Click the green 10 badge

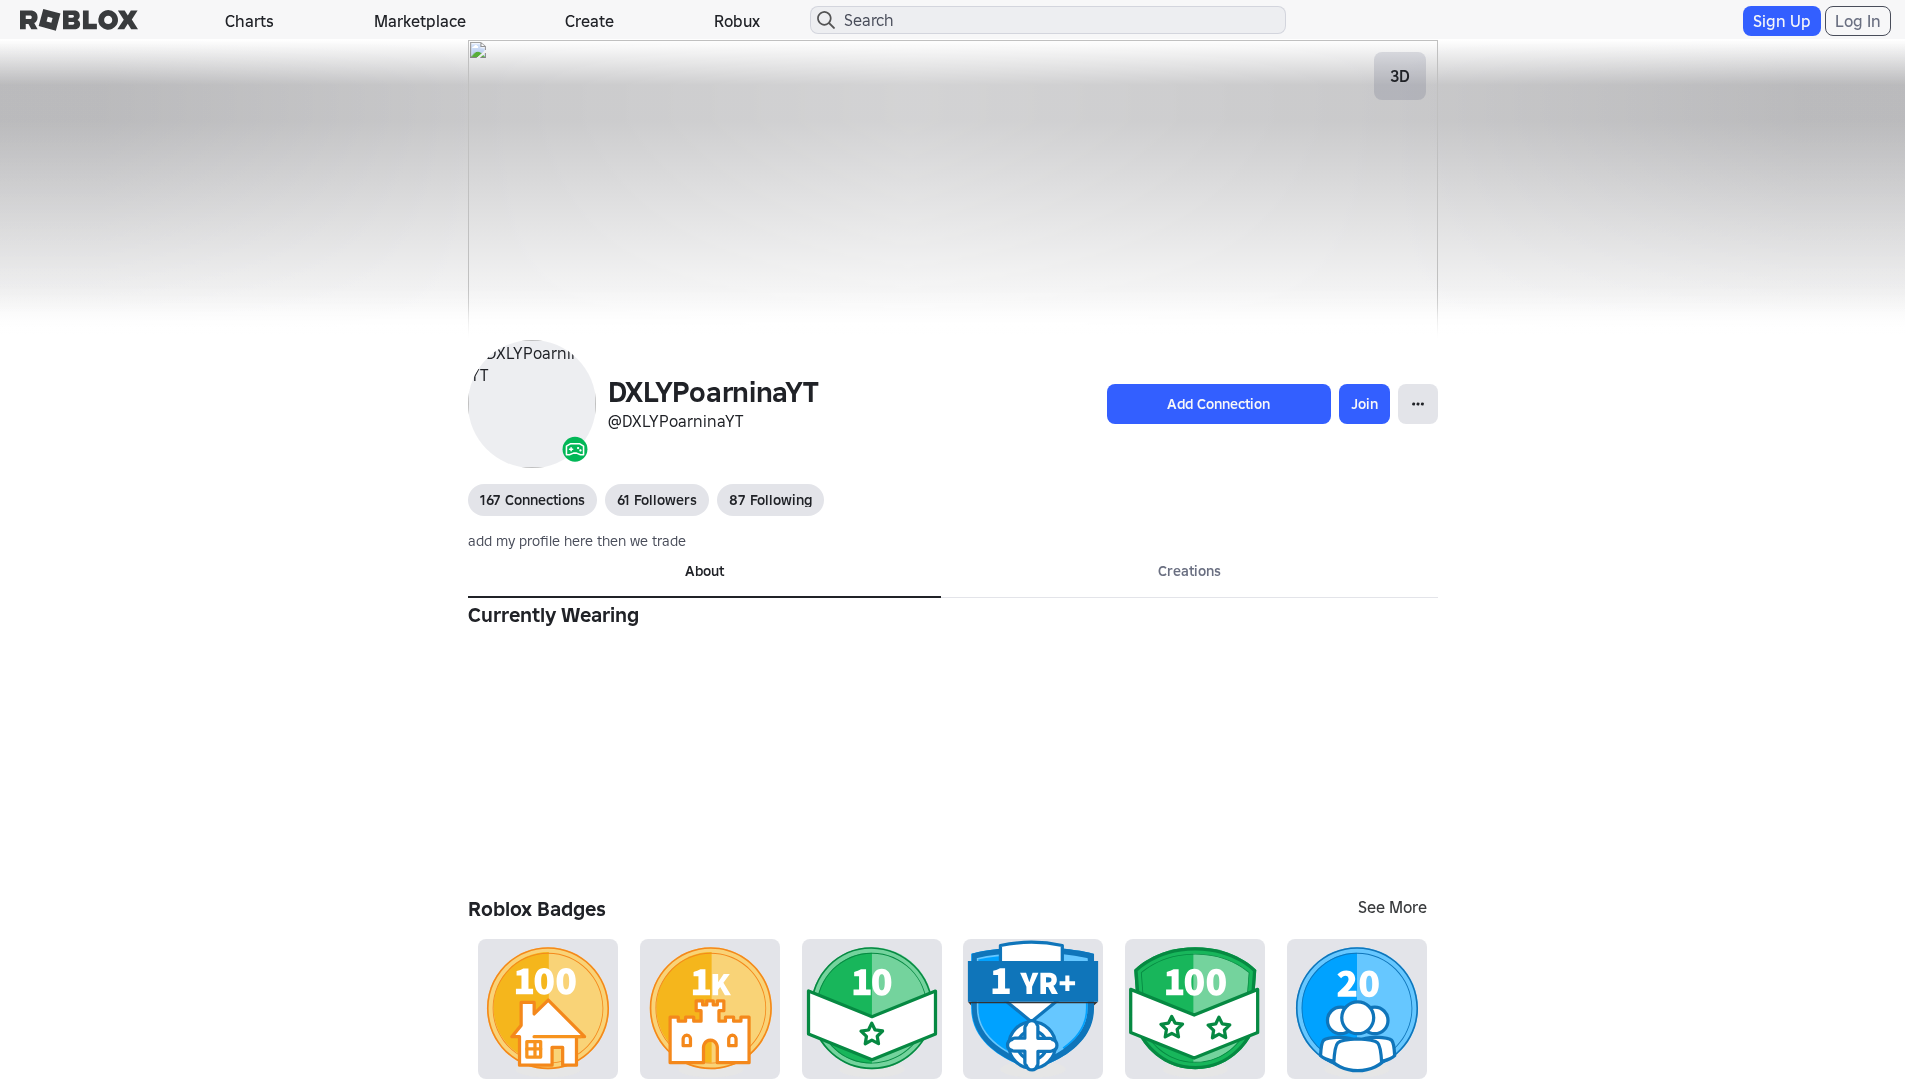(x=871, y=1008)
